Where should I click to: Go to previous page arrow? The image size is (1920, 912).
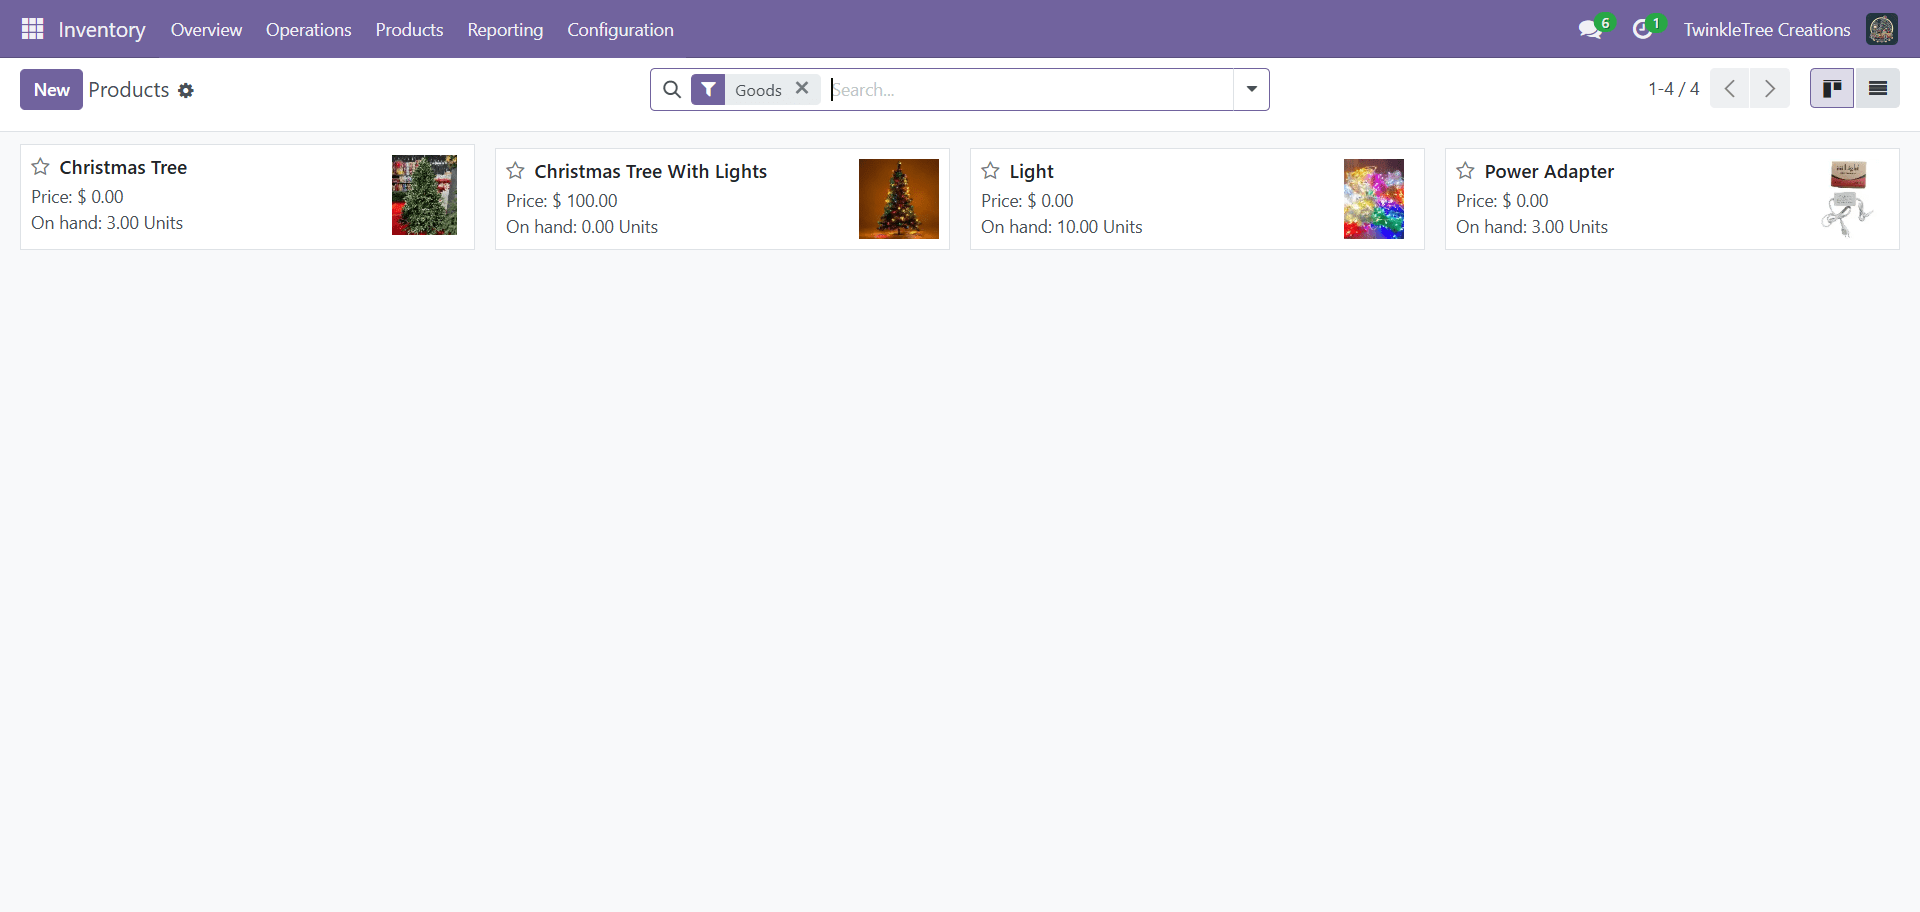[1730, 88]
